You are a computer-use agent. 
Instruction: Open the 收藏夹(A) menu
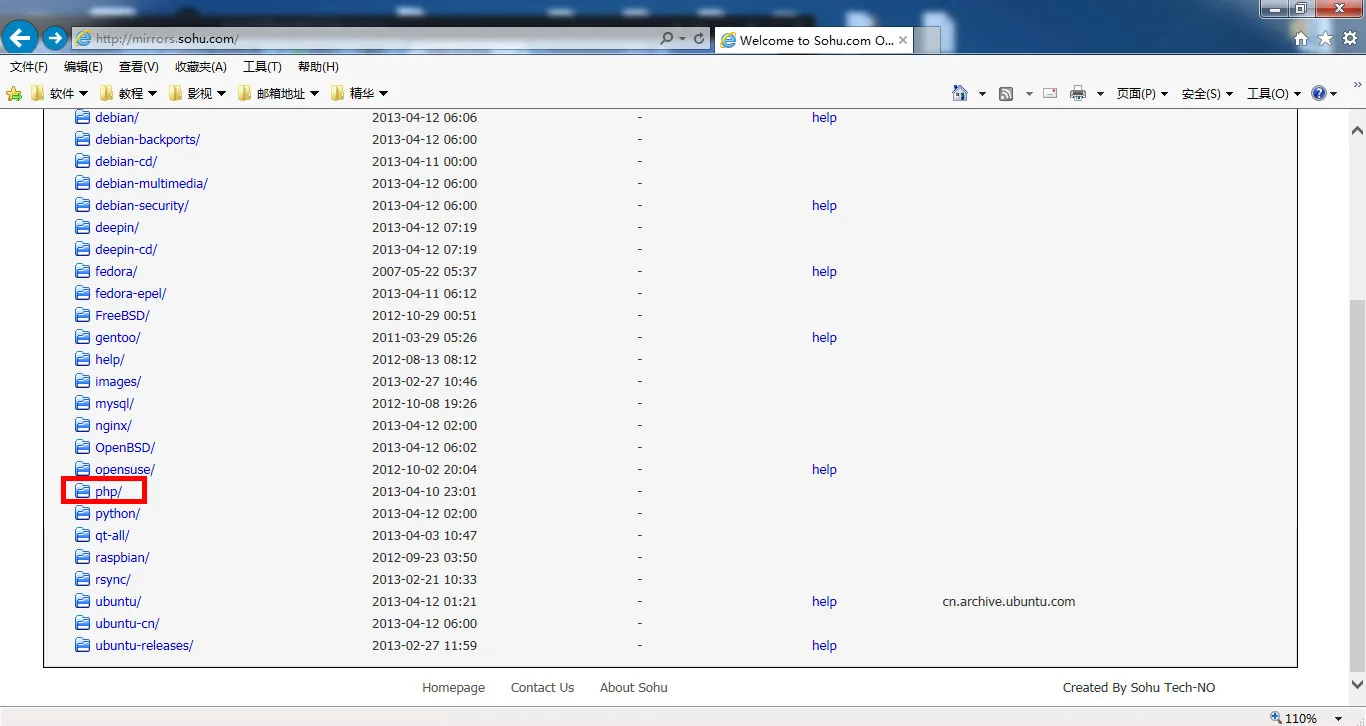[201, 67]
